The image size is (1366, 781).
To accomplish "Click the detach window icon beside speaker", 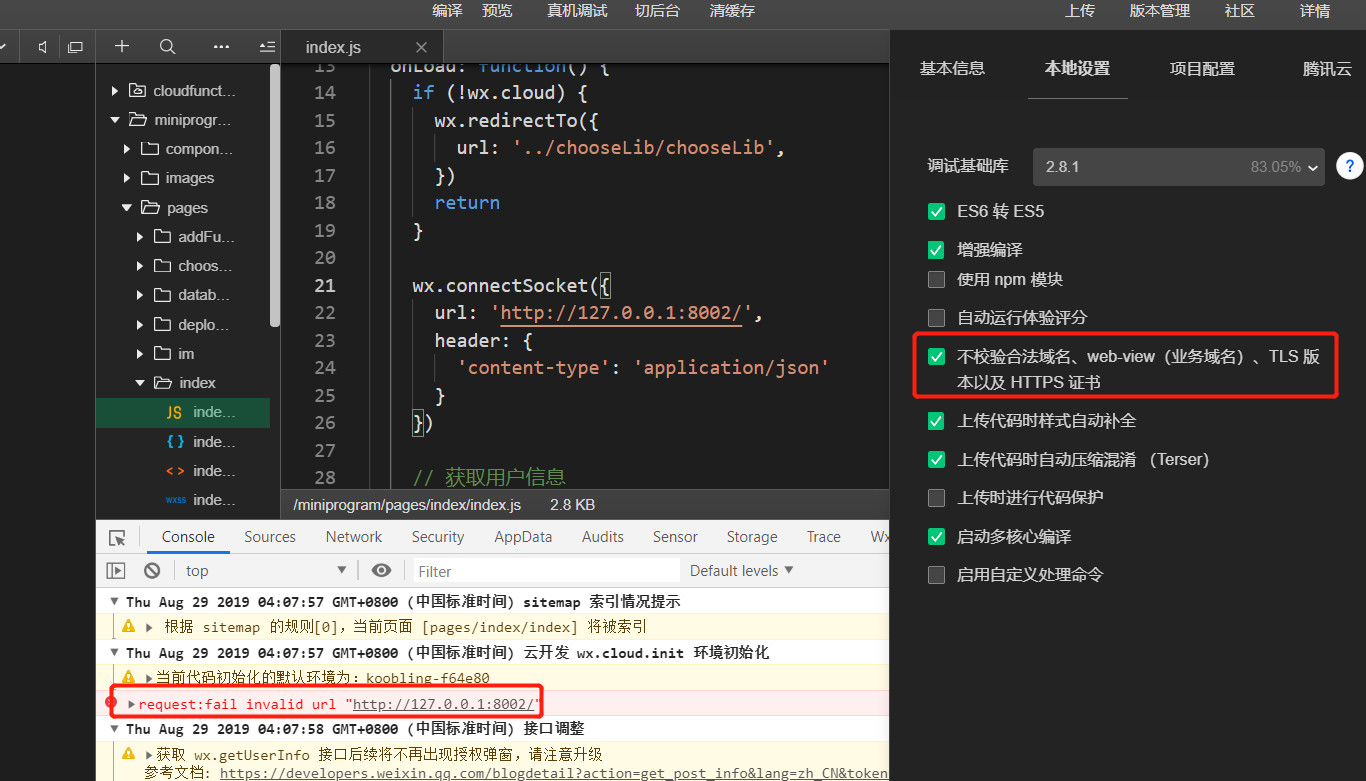I will pyautogui.click(x=75, y=47).
